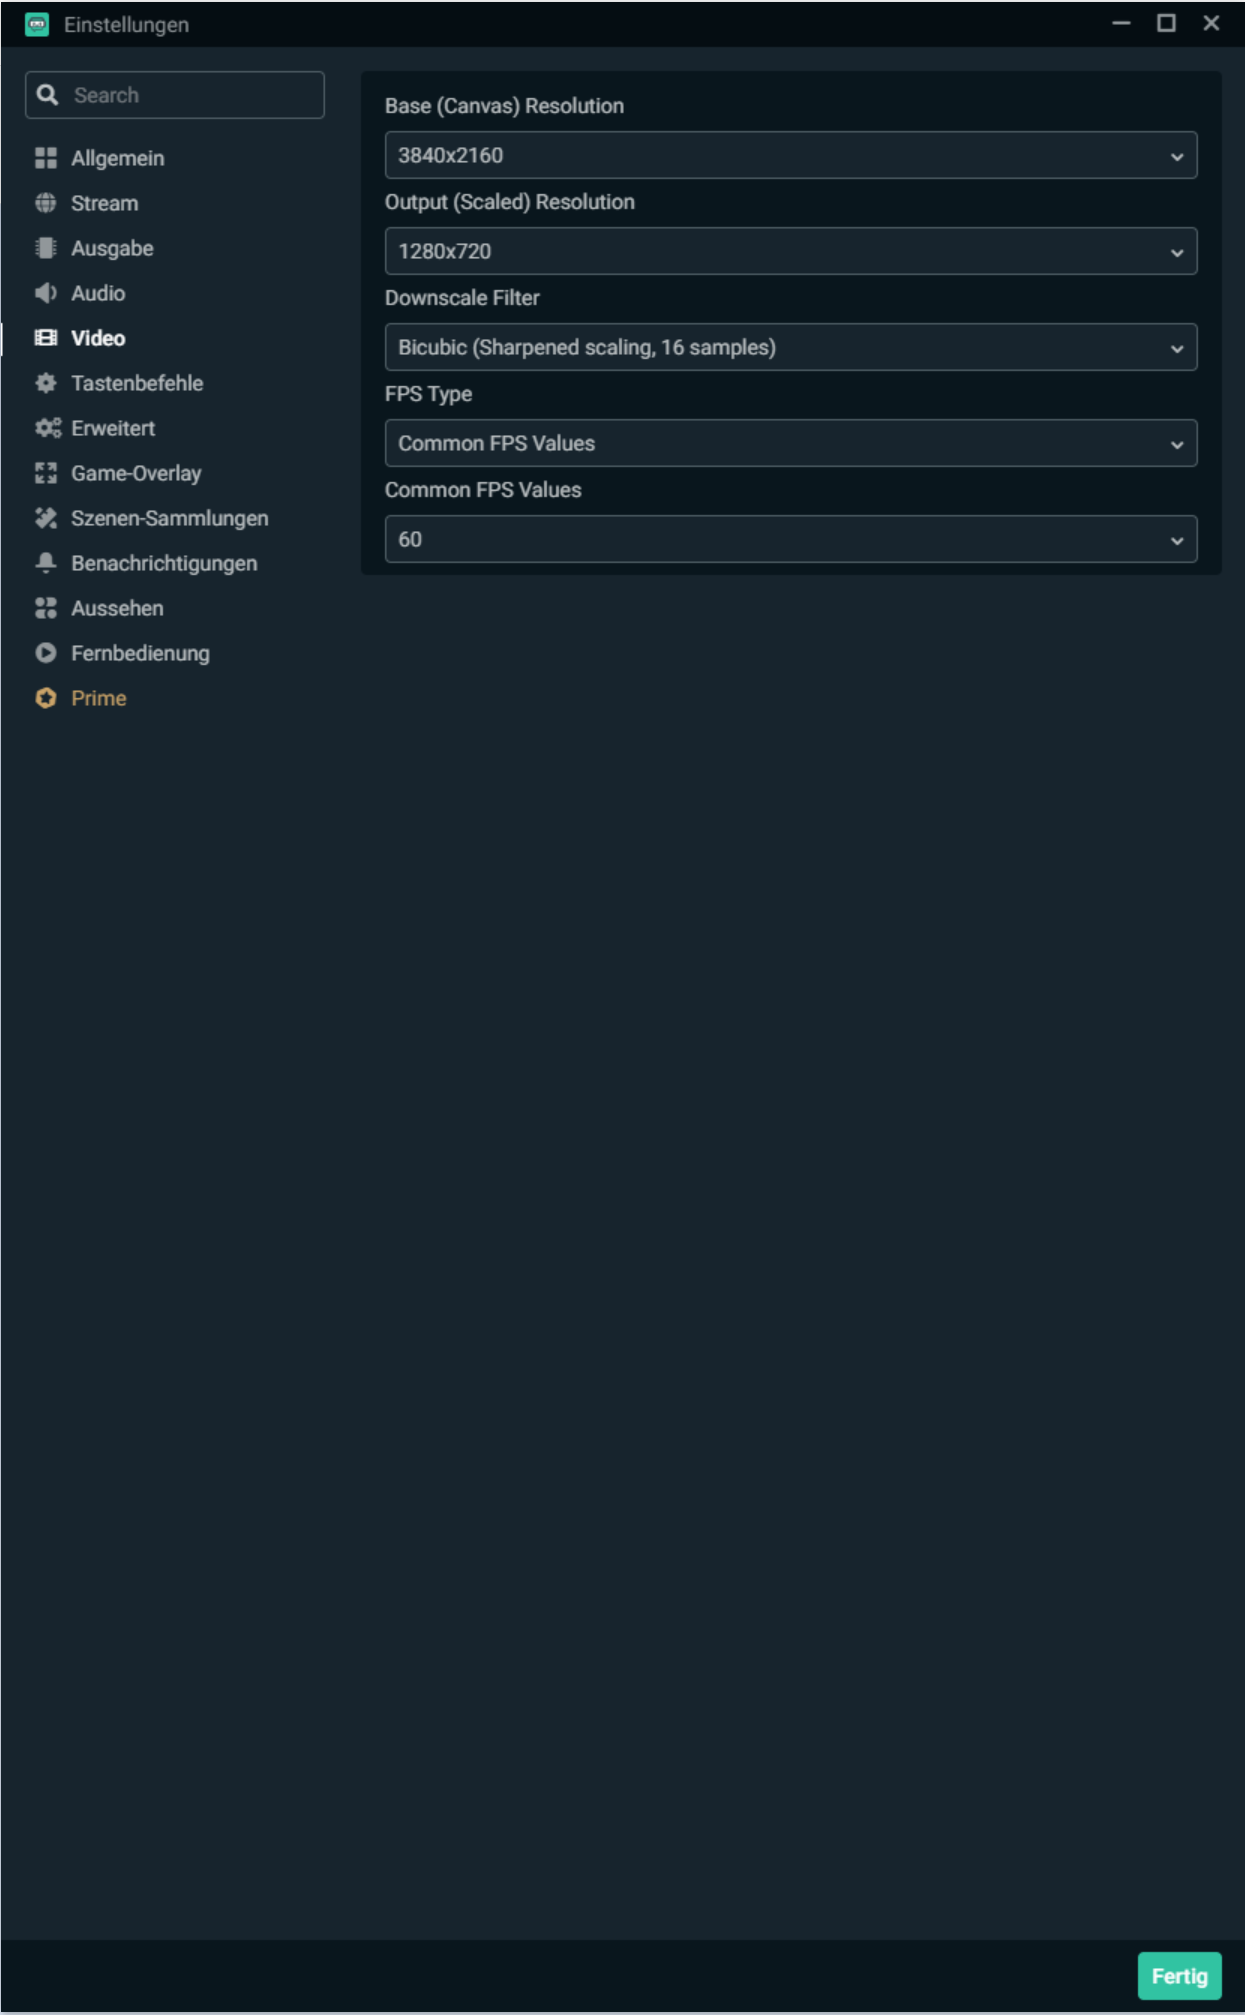Click the Erweitert gears icon
This screenshot has width=1245, height=2015.
click(47, 428)
